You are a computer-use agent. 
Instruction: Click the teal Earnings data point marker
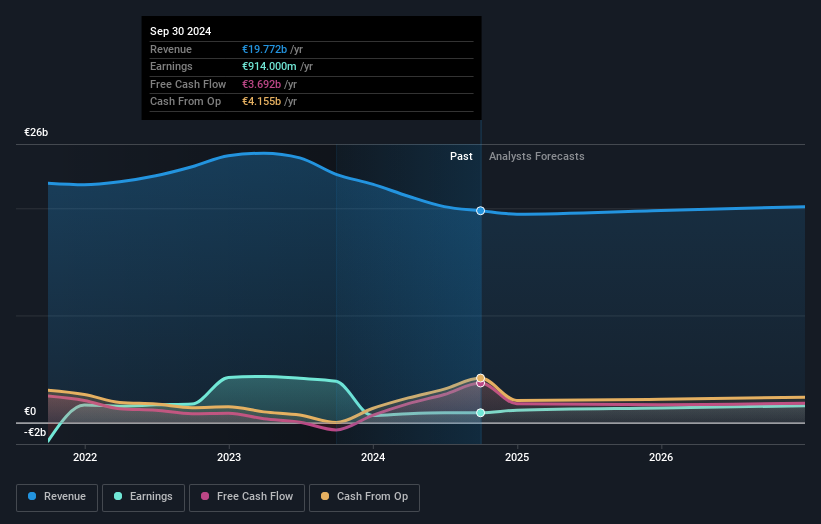(480, 412)
